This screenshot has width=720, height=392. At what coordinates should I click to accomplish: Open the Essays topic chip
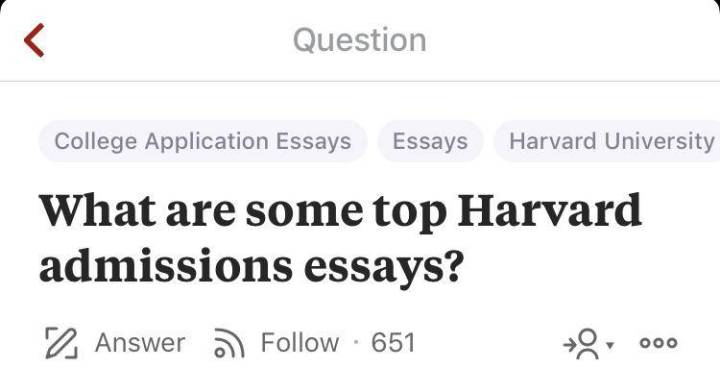click(x=430, y=141)
